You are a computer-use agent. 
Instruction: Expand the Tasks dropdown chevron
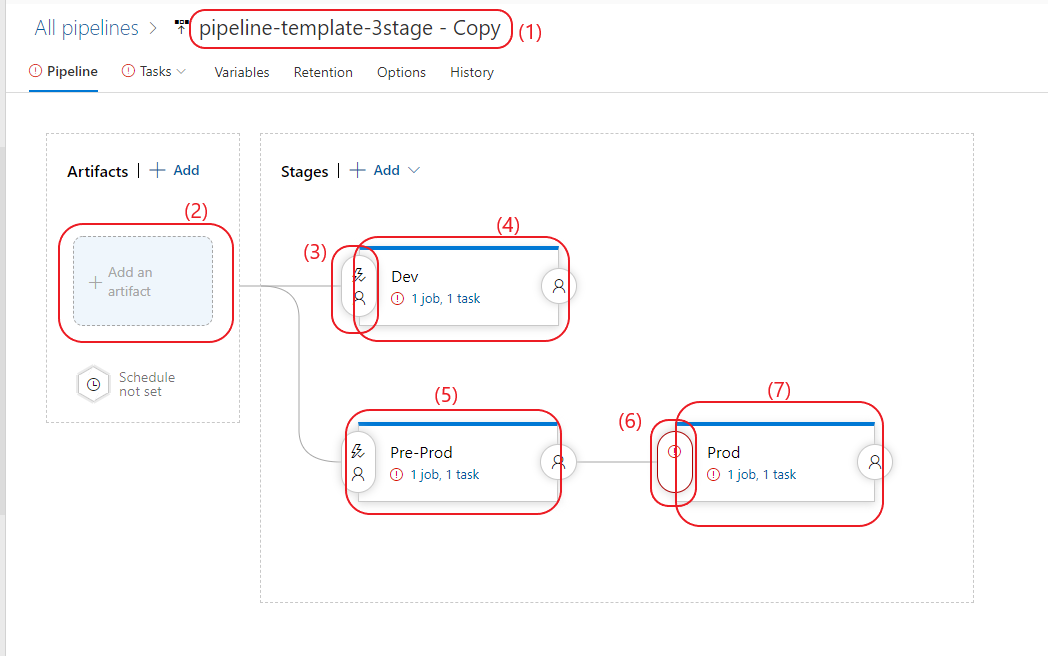[x=181, y=72]
